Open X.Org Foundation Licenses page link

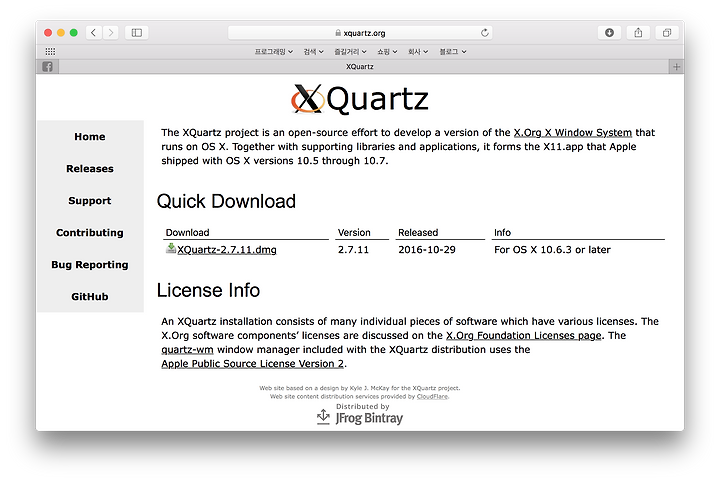click(523, 336)
